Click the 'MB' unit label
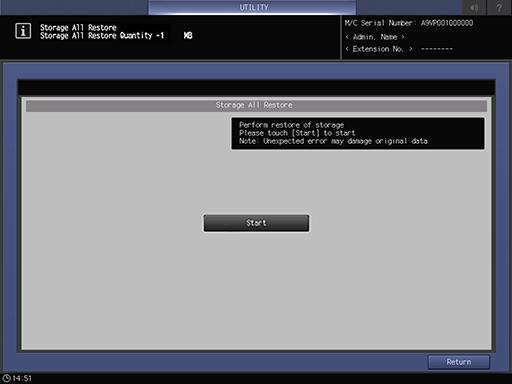This screenshot has height=384, width=512. pos(188,35)
